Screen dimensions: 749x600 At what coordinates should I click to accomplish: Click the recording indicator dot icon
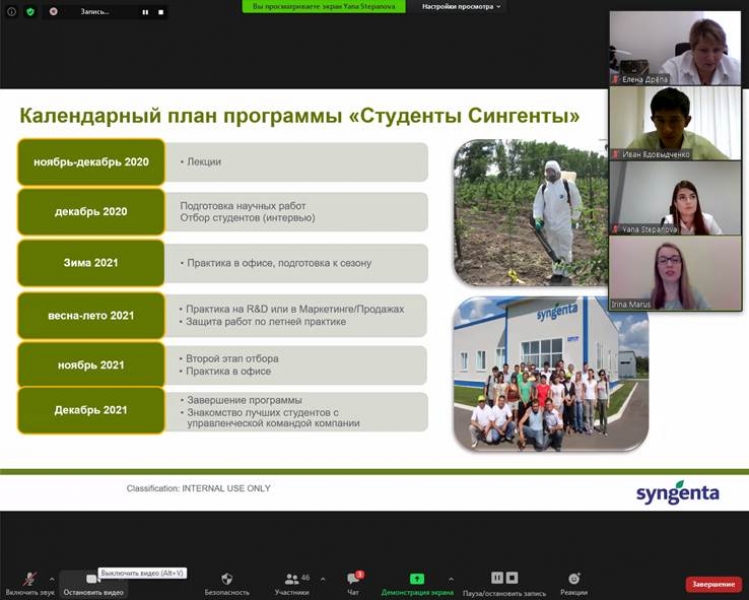(x=54, y=11)
